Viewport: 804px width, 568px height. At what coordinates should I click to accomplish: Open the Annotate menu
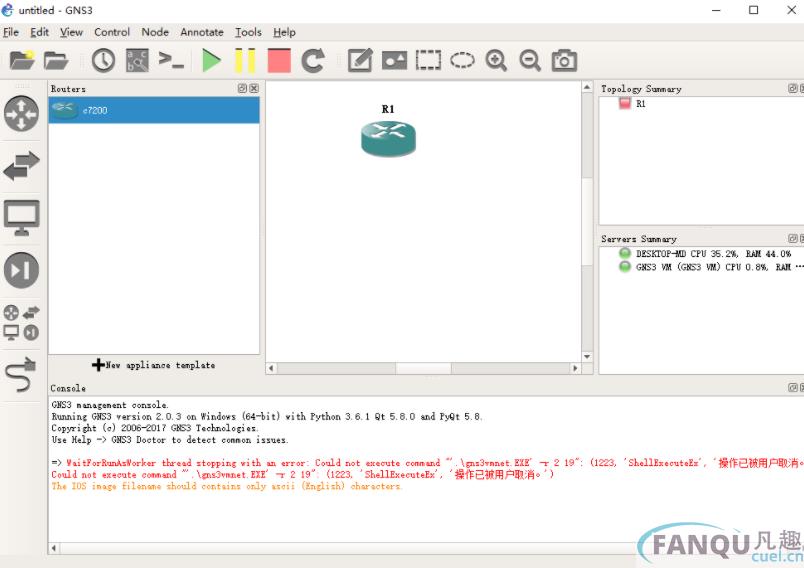[x=202, y=32]
